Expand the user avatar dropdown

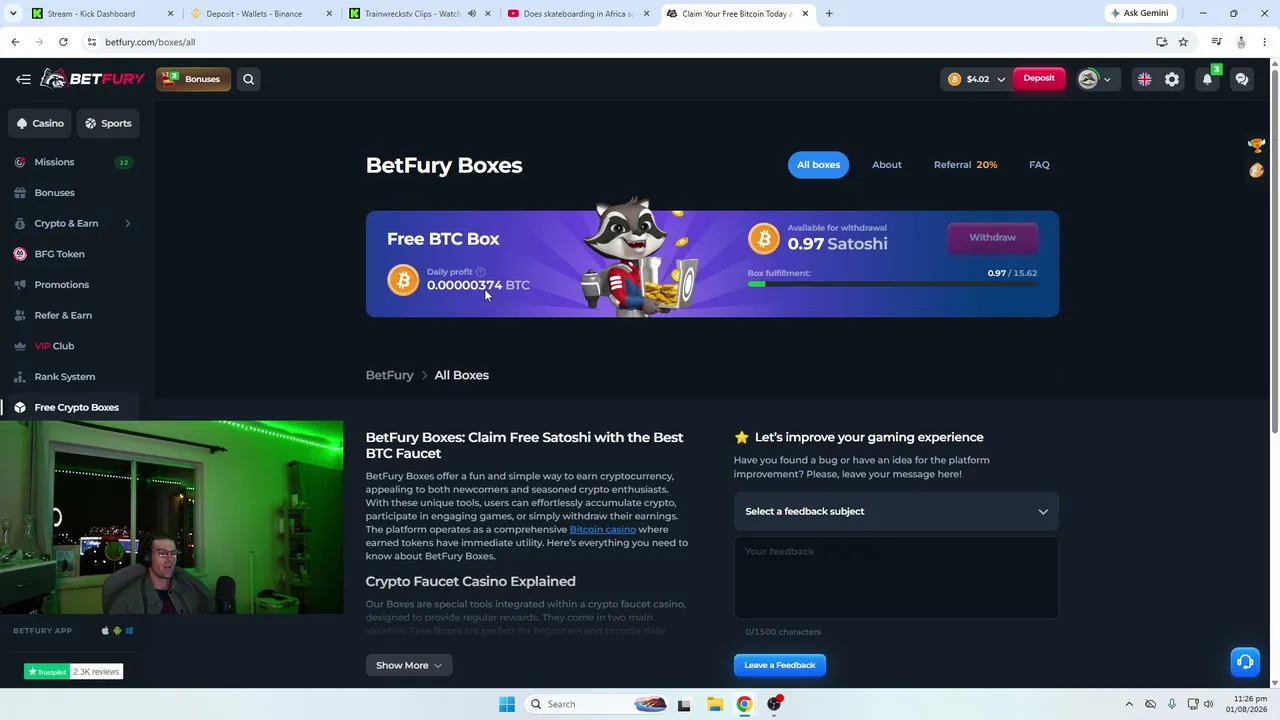(1107, 79)
